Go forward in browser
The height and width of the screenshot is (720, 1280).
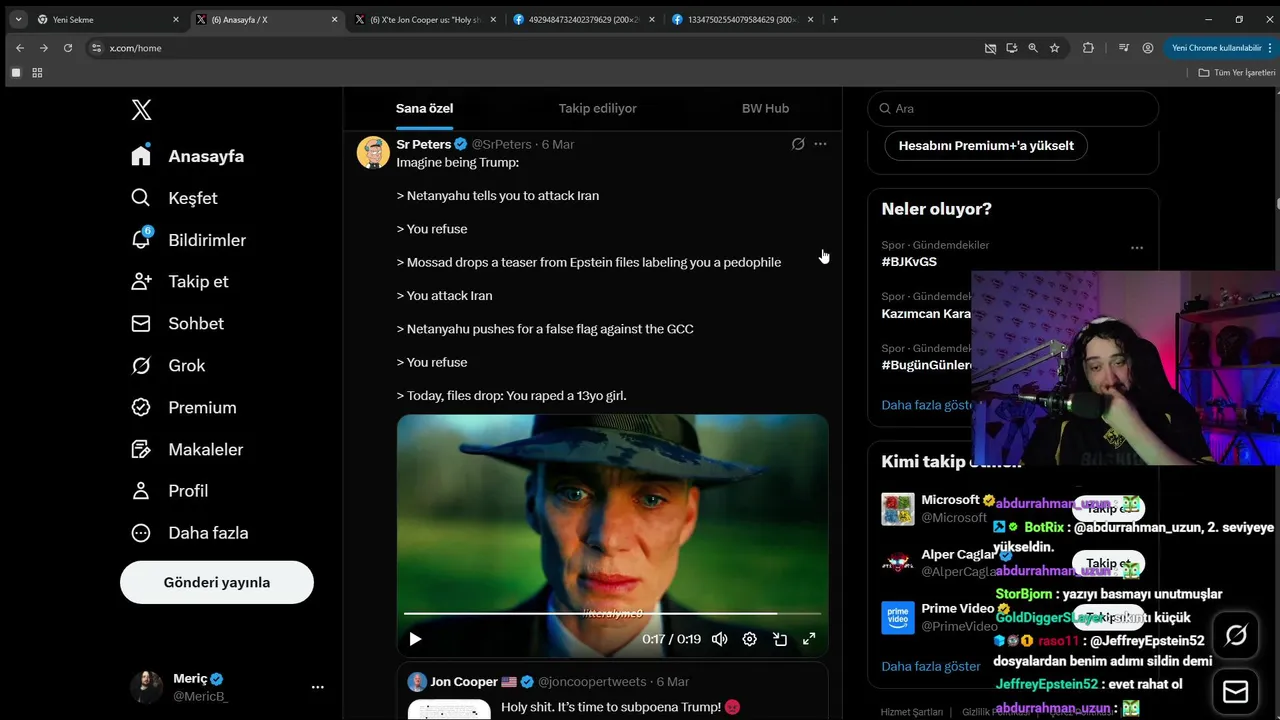(x=44, y=48)
